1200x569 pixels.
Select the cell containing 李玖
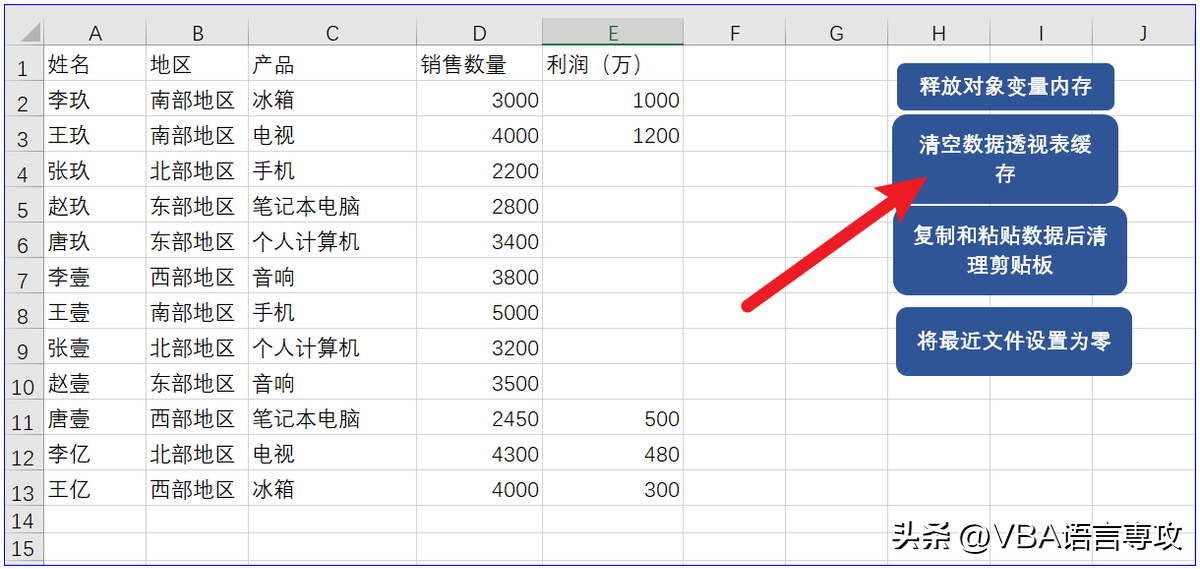point(95,100)
